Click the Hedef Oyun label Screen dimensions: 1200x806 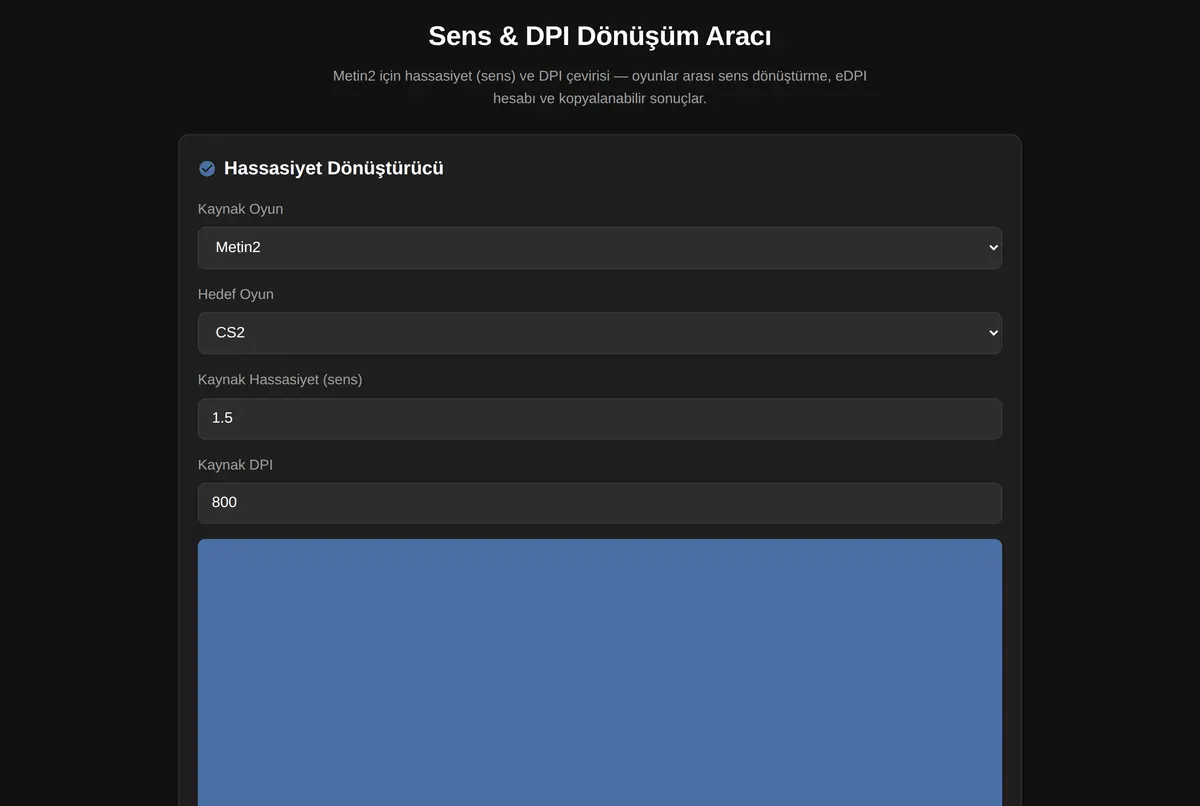coord(236,294)
